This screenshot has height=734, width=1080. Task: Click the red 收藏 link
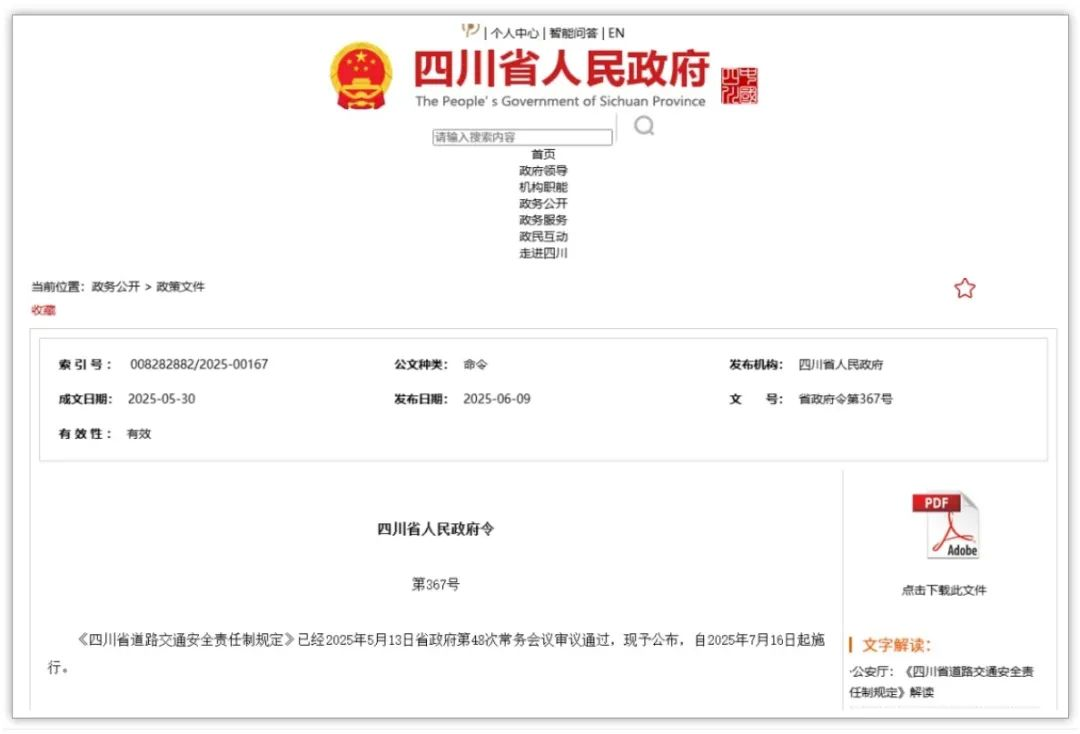click(43, 311)
